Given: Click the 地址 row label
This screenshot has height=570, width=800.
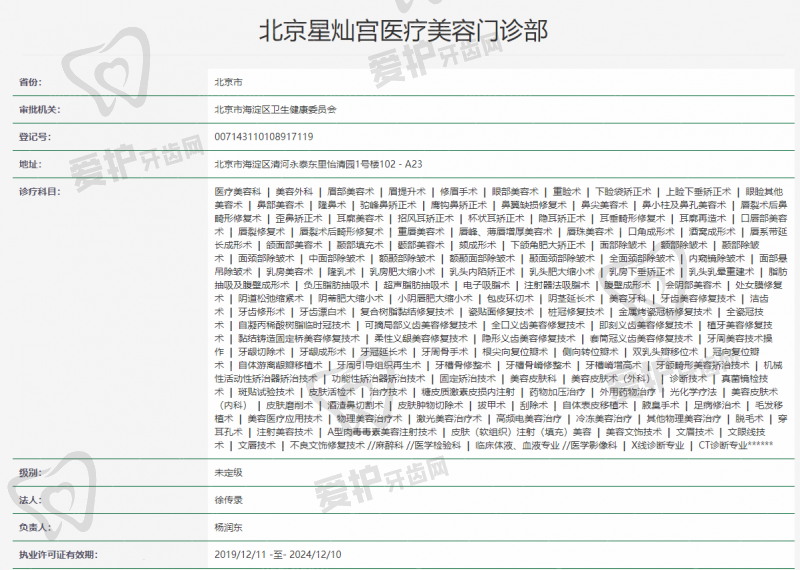Looking at the screenshot, I should tap(31, 163).
